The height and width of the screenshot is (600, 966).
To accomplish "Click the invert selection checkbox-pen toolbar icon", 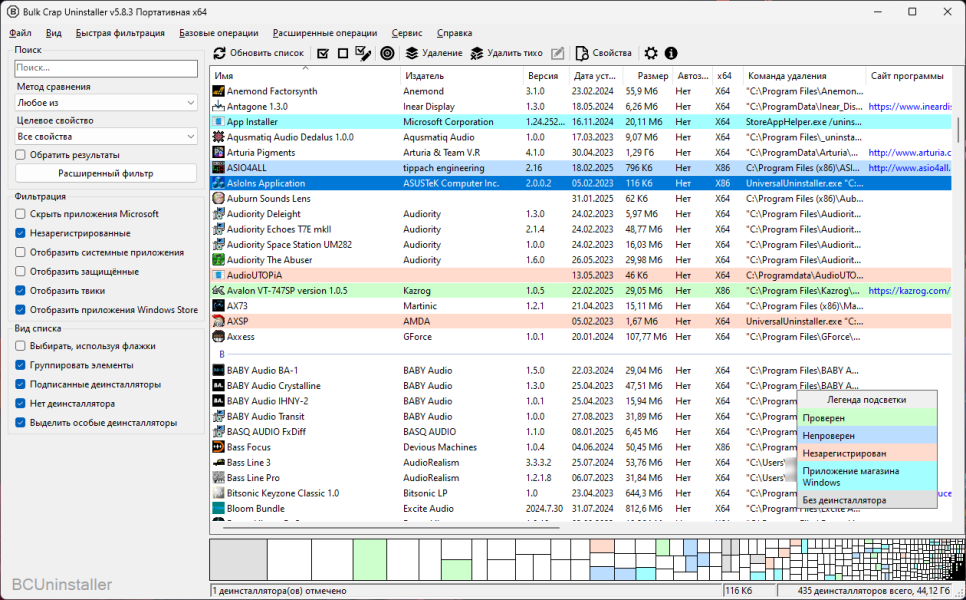I will [x=363, y=54].
